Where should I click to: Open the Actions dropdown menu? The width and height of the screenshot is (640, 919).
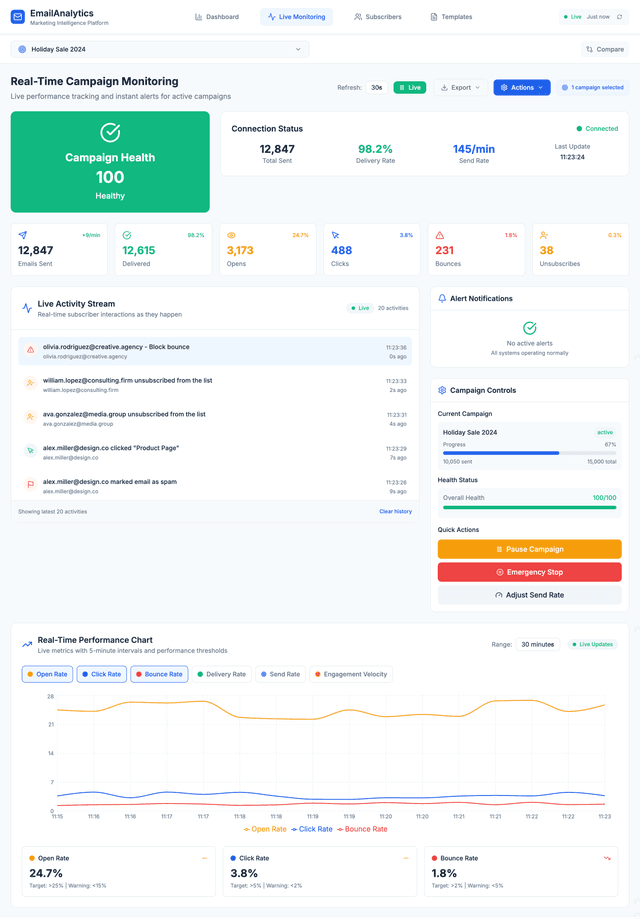coord(521,88)
